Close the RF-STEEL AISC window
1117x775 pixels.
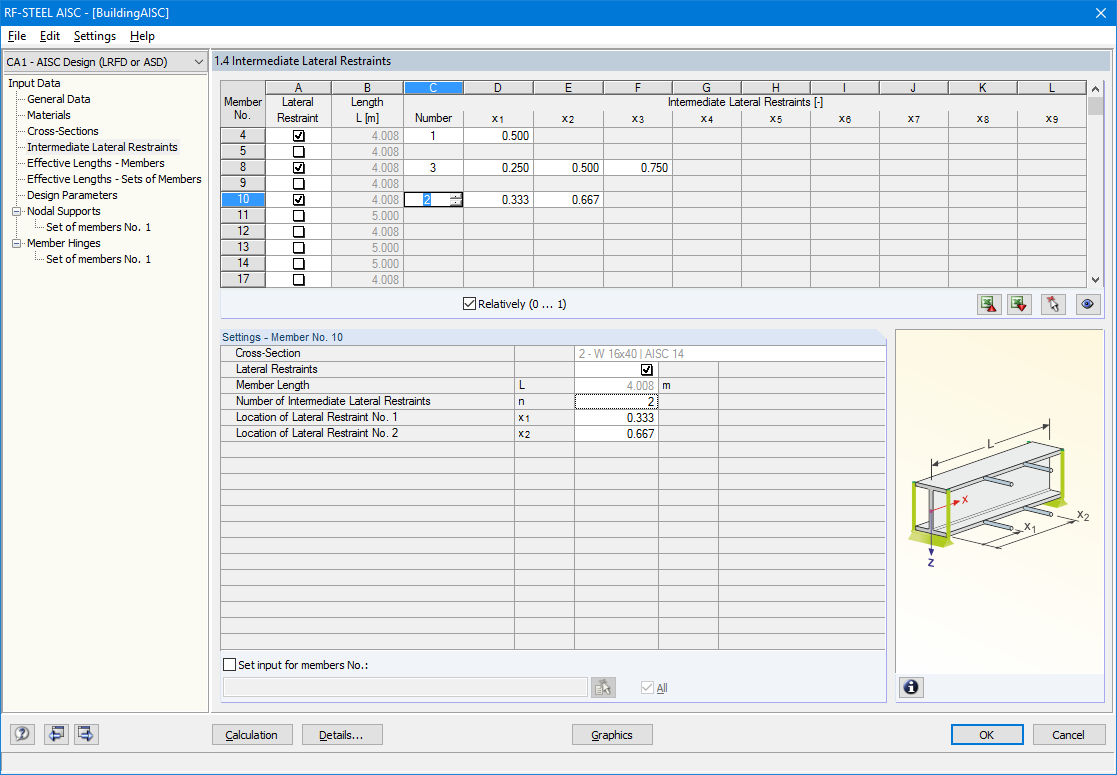click(1100, 13)
